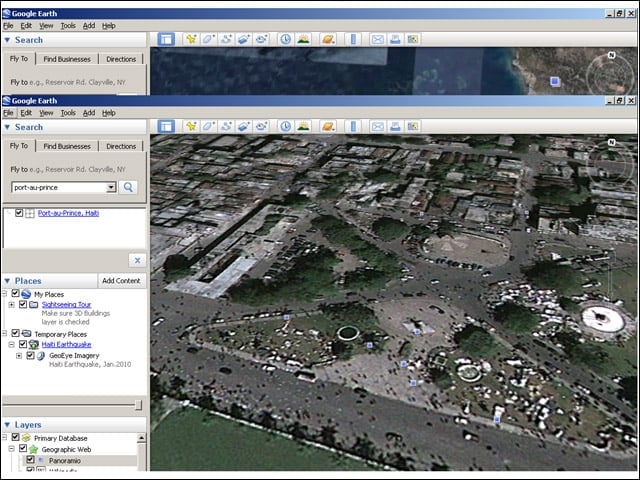Image resolution: width=640 pixels, height=480 pixels.
Task: Click the Fly To search input field
Action: coord(60,187)
